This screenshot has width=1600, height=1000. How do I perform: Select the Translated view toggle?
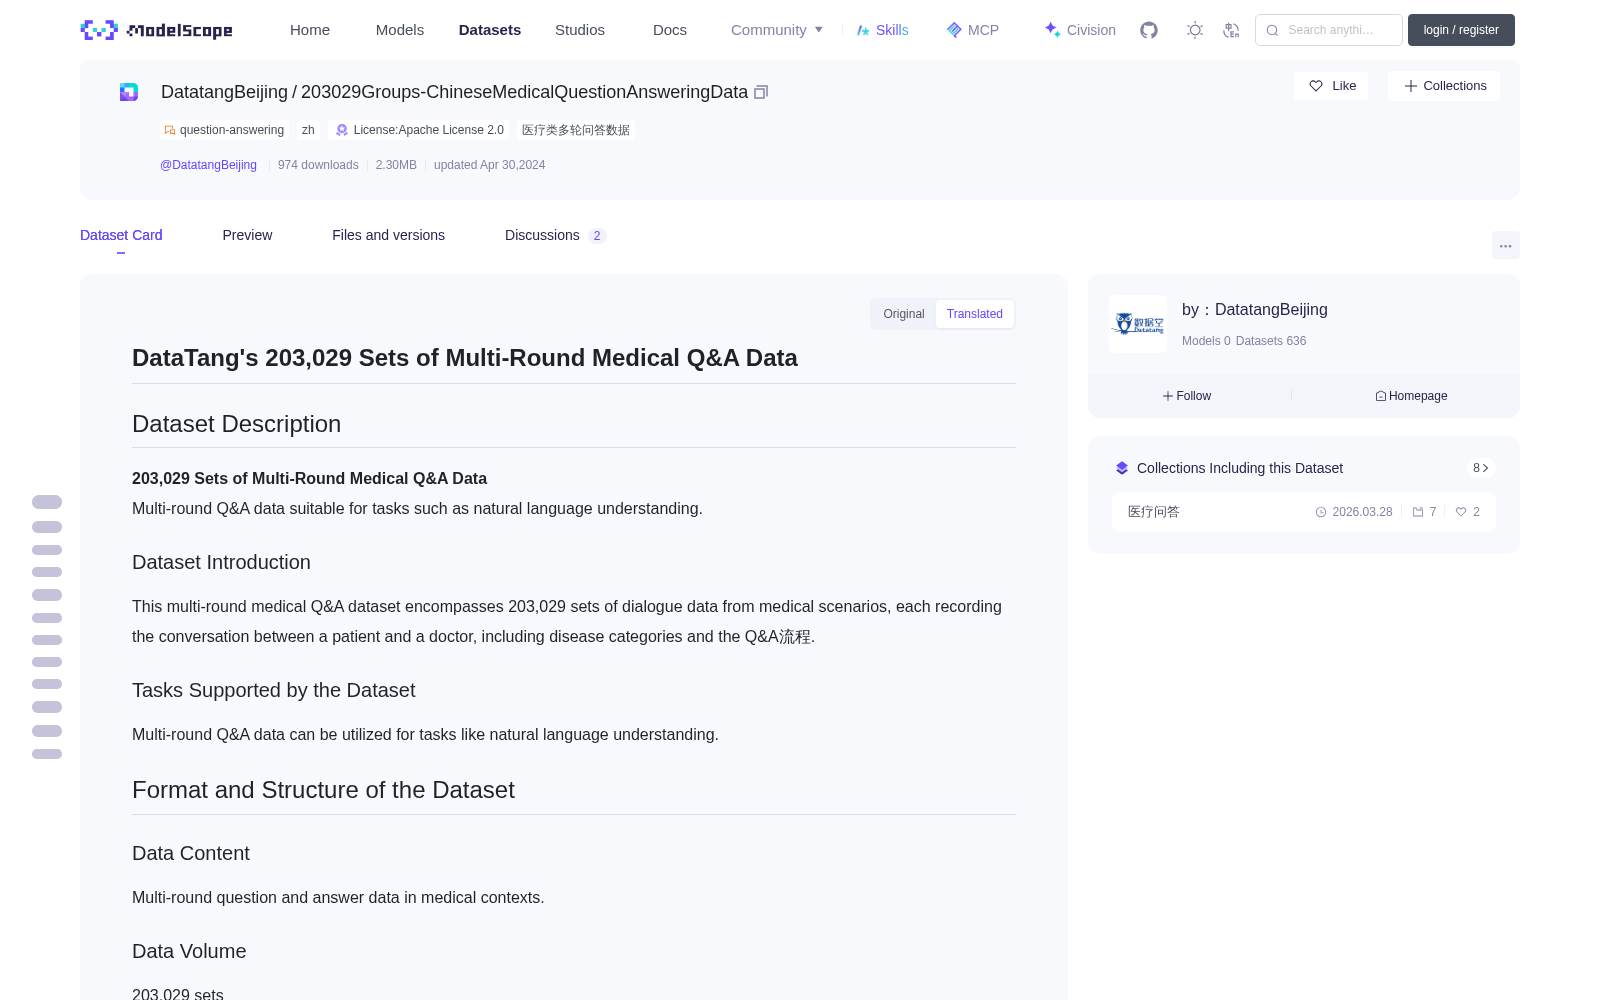[x=975, y=314]
